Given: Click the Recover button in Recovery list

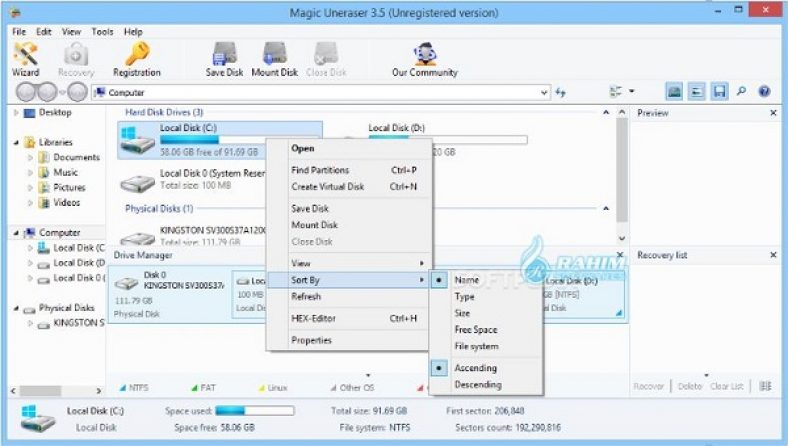Looking at the screenshot, I should [648, 386].
